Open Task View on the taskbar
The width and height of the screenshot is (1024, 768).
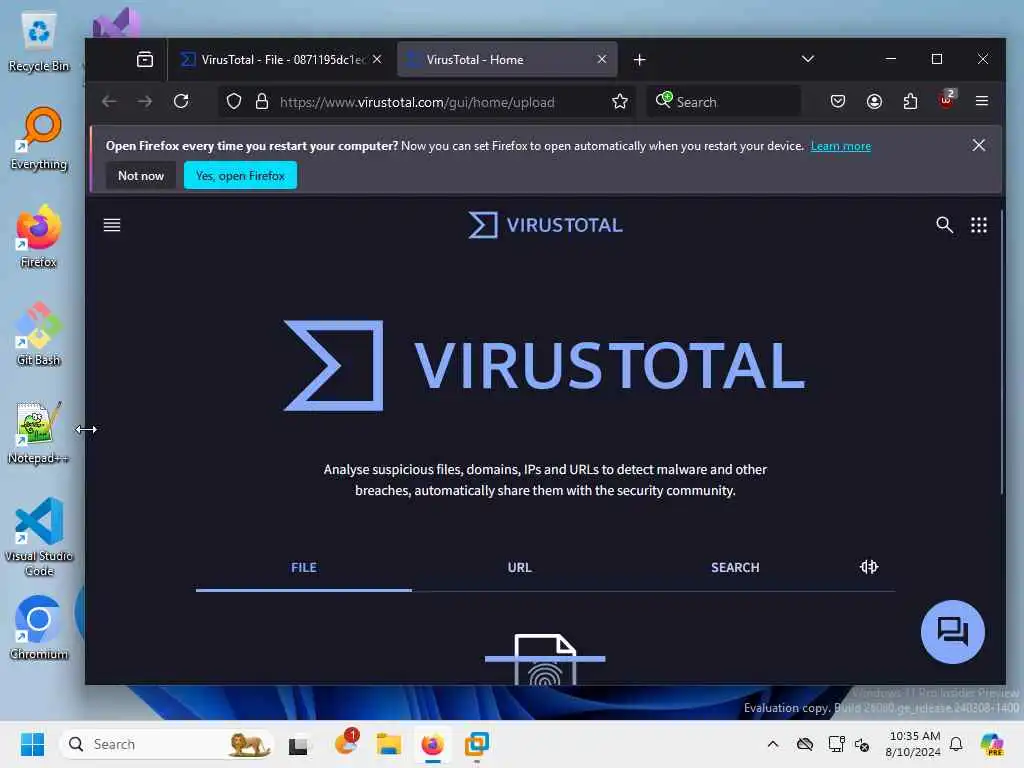[298, 744]
